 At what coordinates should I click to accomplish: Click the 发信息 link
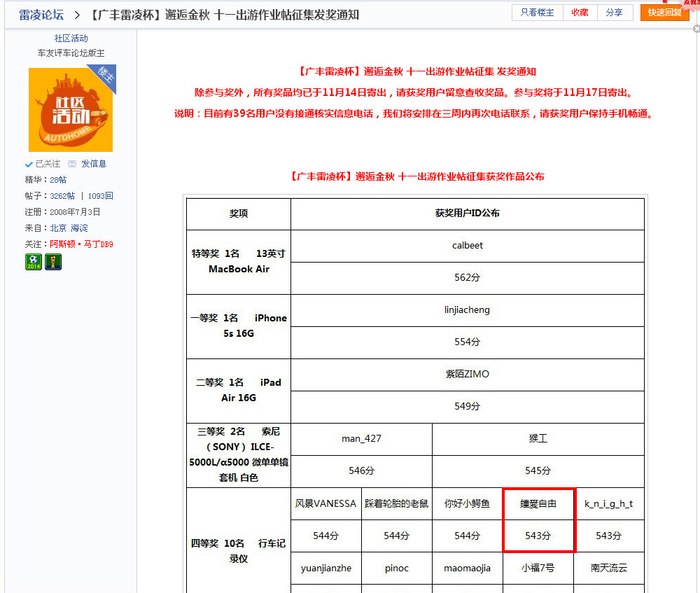click(x=94, y=164)
